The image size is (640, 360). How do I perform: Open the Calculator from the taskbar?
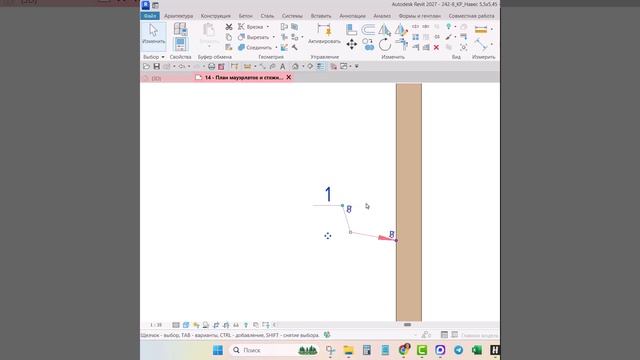click(x=367, y=350)
